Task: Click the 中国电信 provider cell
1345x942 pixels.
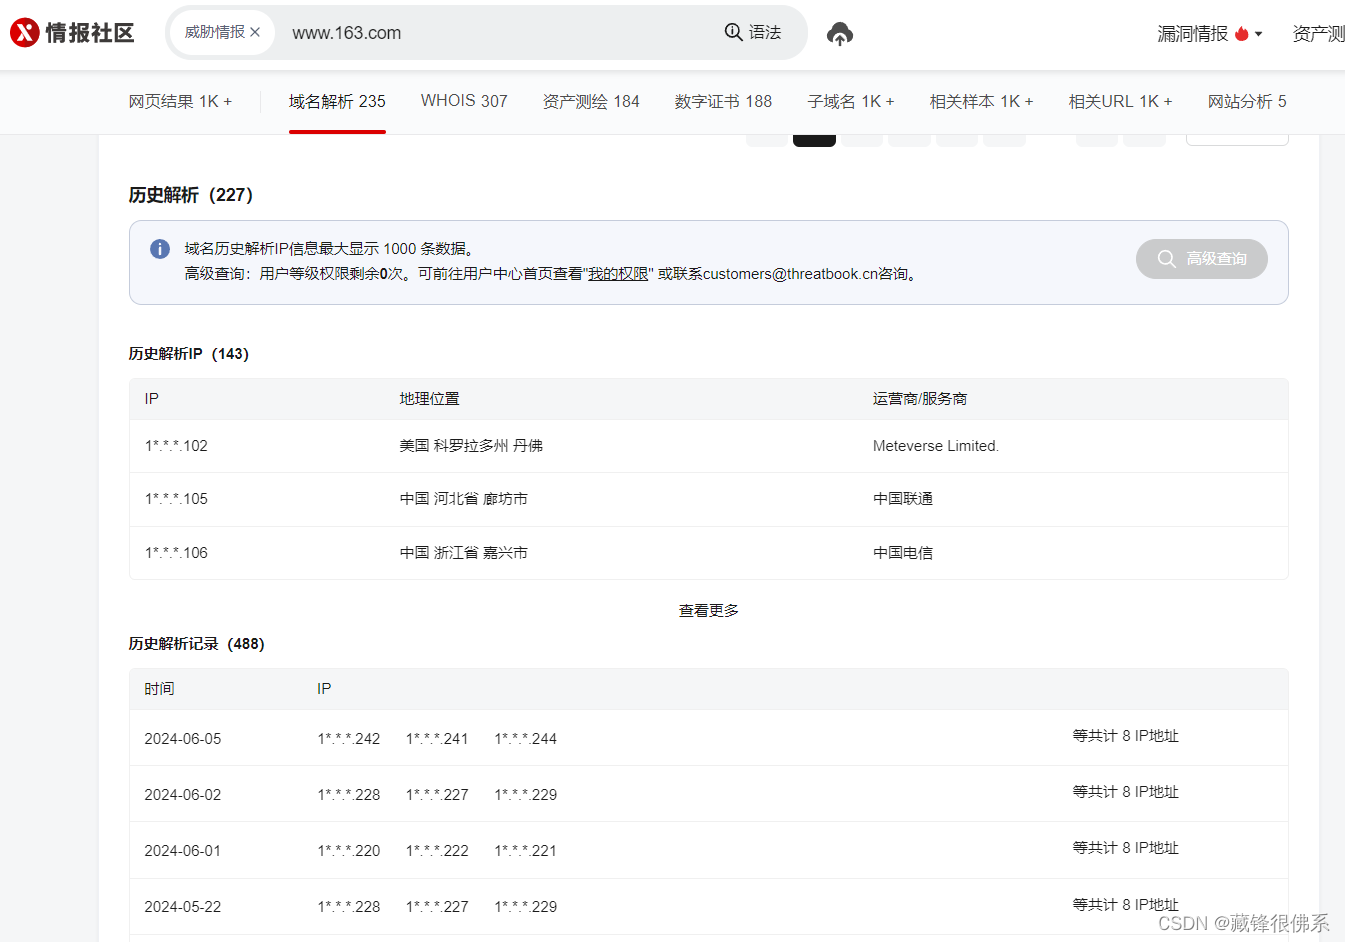Action: (x=903, y=553)
